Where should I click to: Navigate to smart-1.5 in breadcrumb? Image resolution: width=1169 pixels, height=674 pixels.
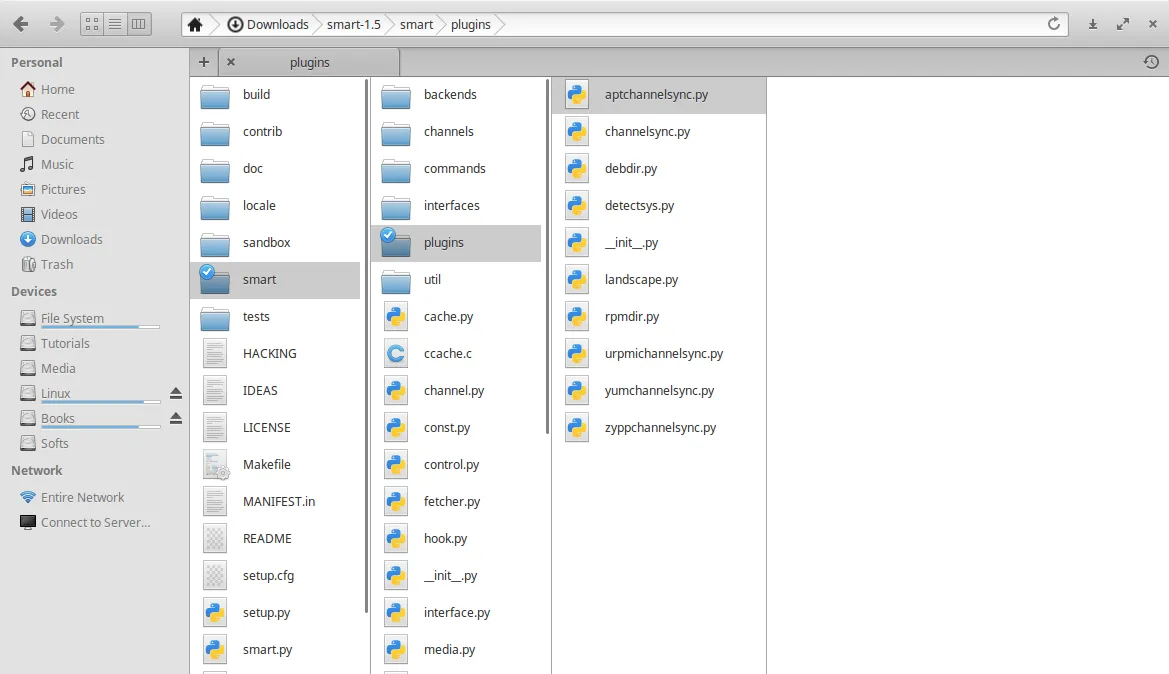(x=354, y=25)
